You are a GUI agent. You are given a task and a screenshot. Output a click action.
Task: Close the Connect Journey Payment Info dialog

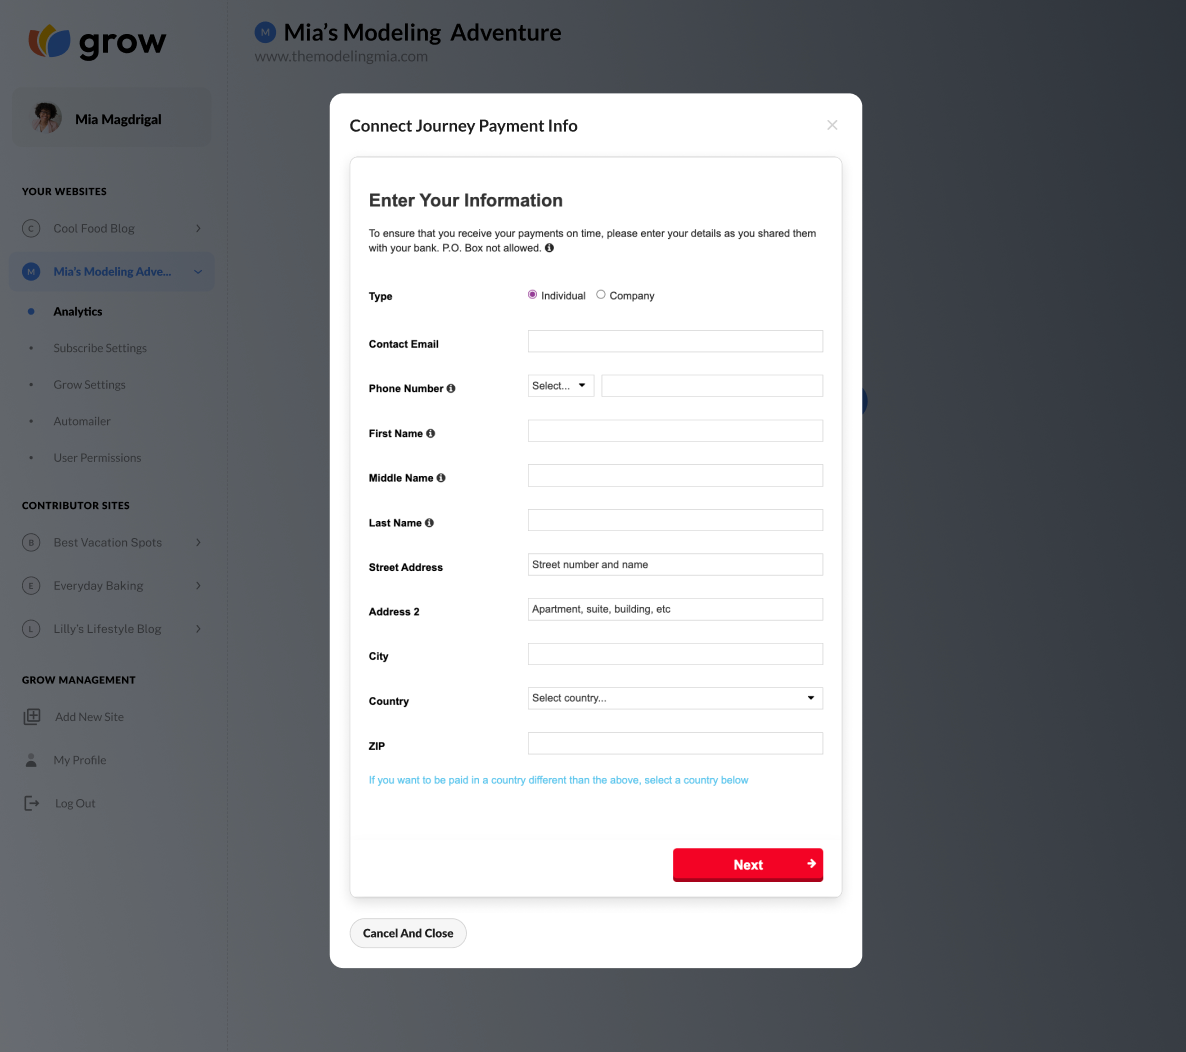832,126
